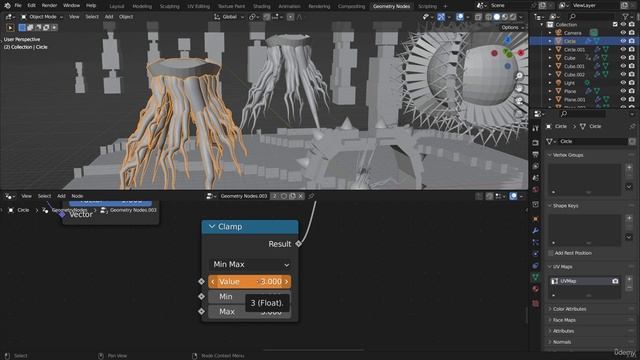Open the Blender logo menu

pos(7,6)
